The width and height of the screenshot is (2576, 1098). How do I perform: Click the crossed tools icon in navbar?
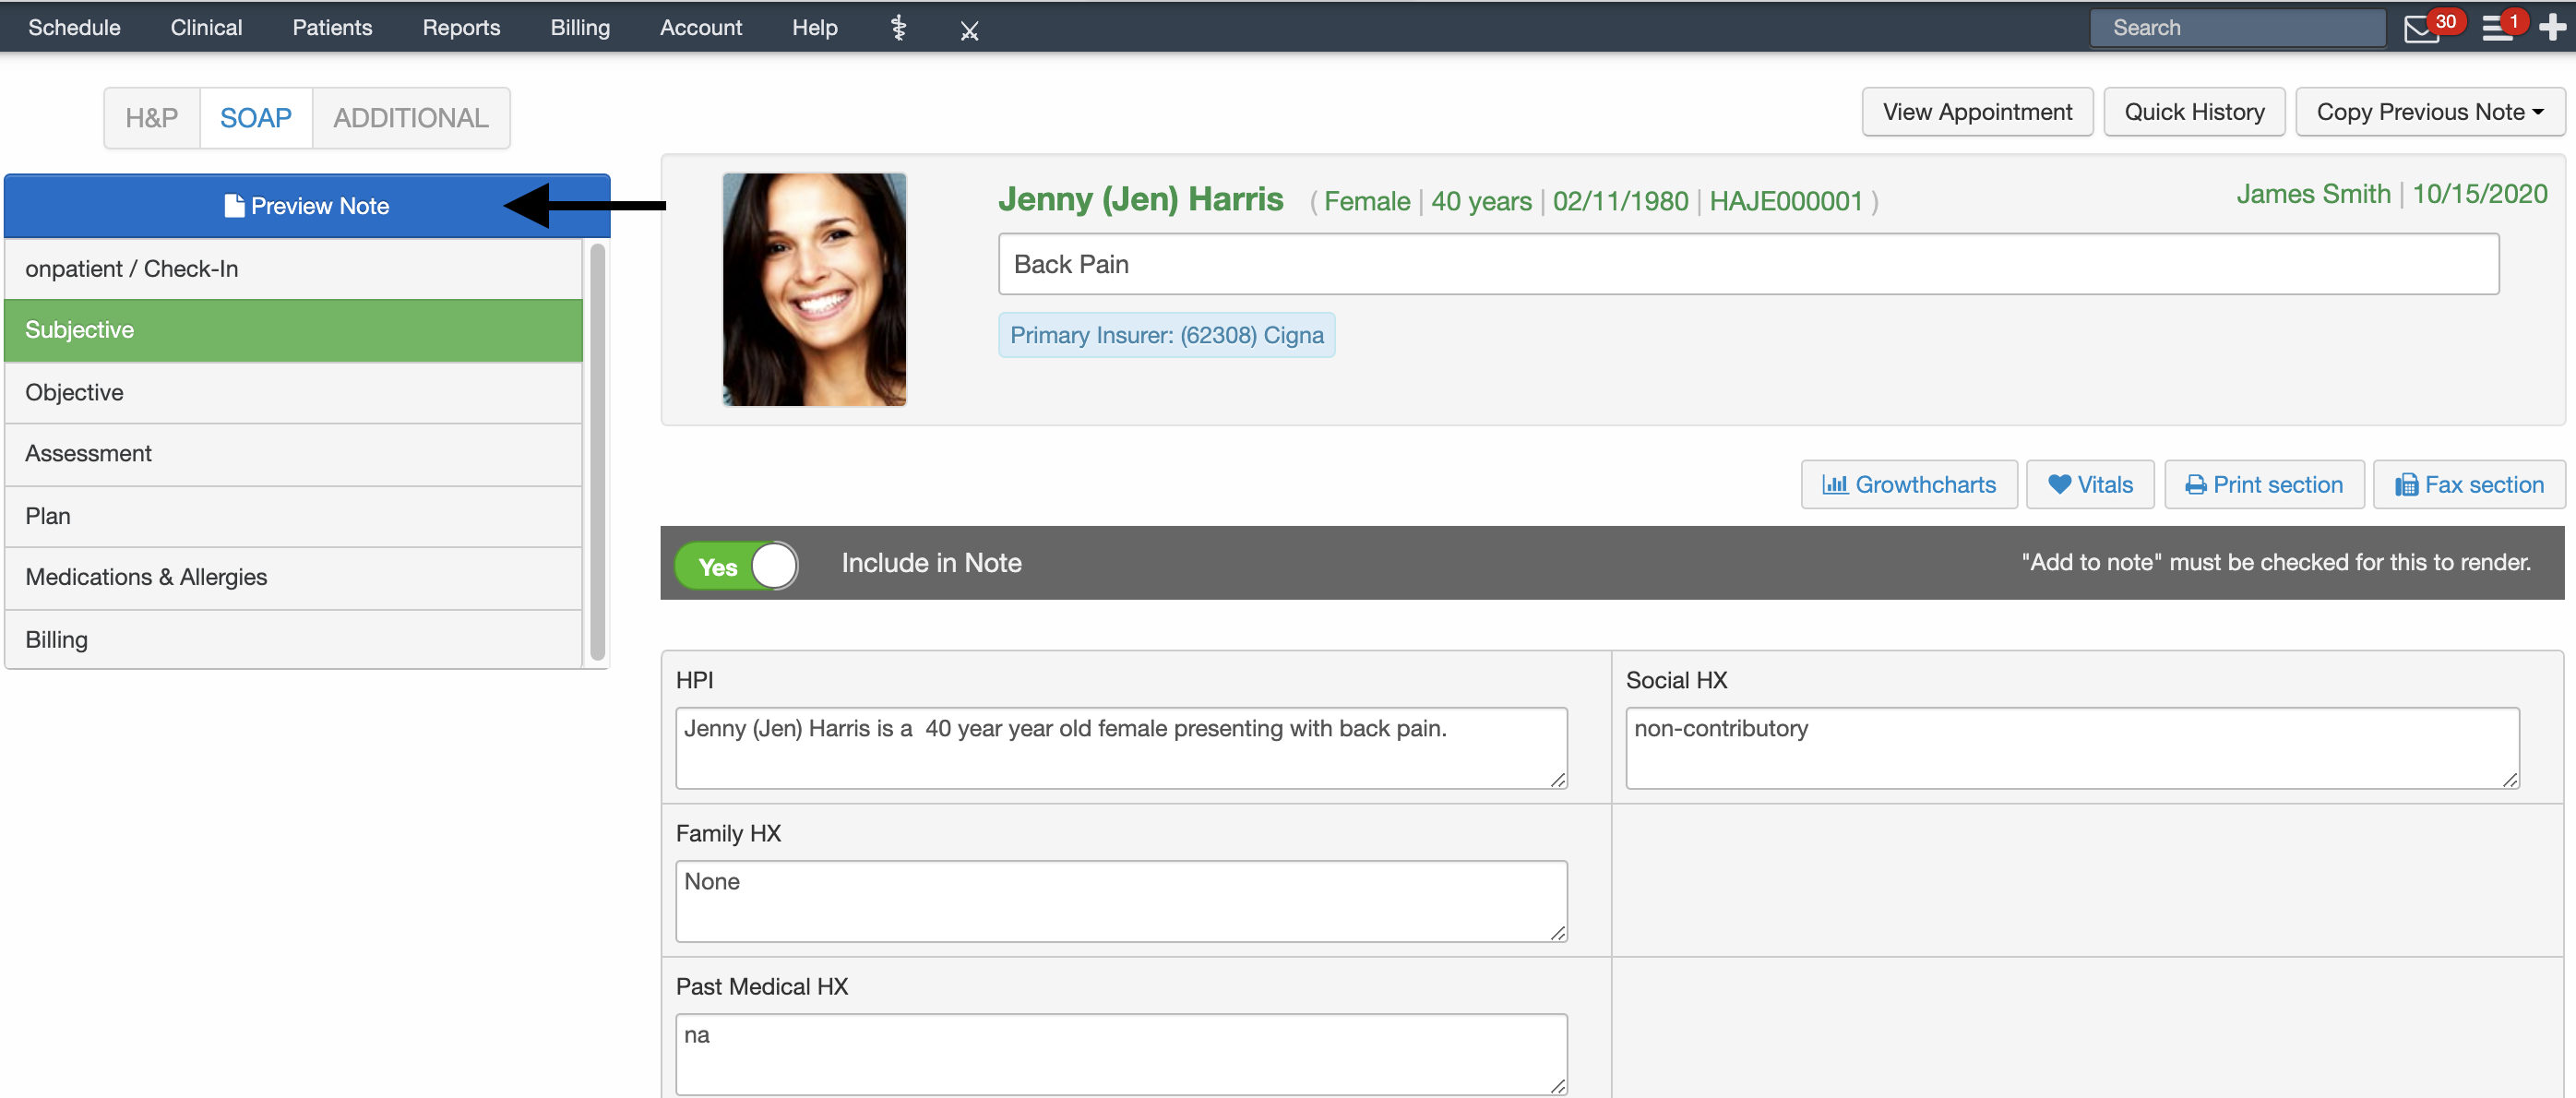click(x=969, y=30)
